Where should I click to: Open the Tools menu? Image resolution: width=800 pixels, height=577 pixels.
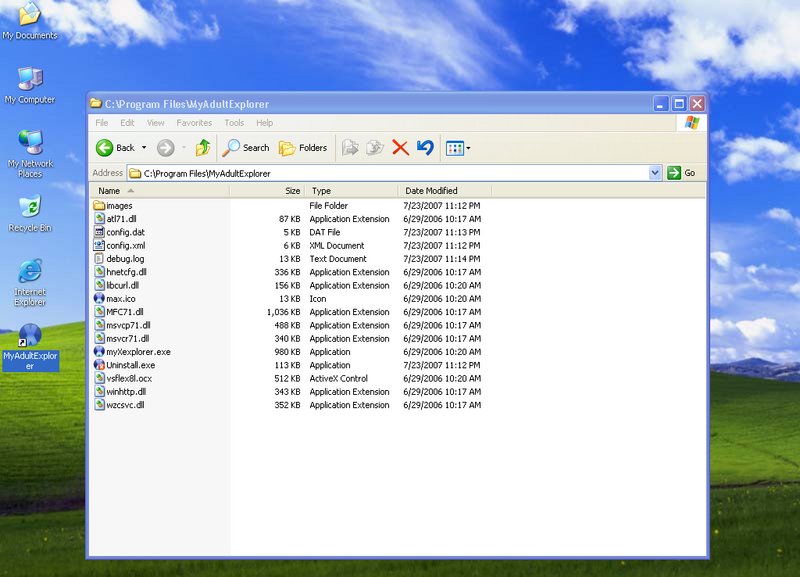(x=234, y=123)
